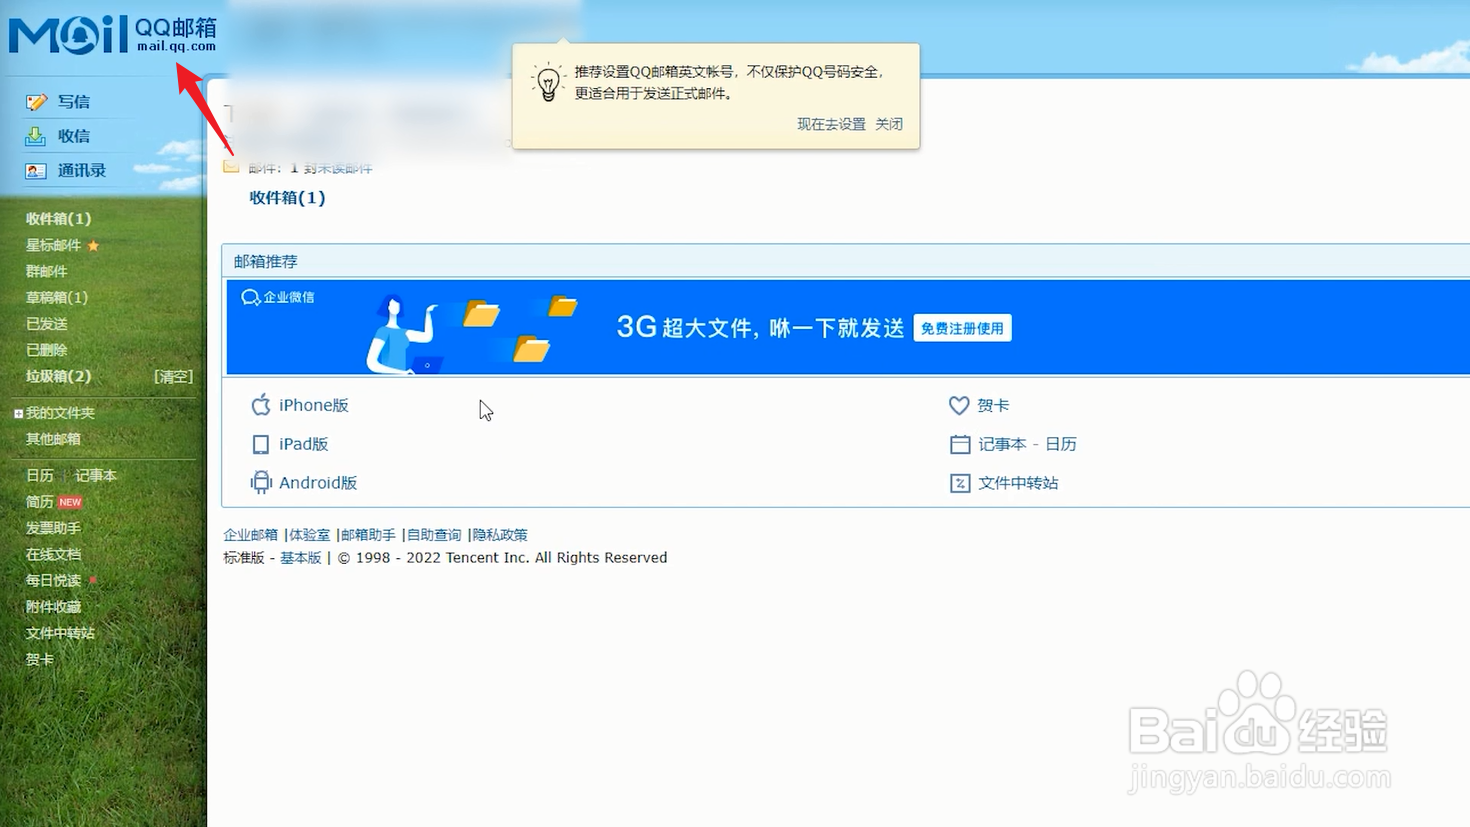Open iPad版 link

click(x=304, y=444)
